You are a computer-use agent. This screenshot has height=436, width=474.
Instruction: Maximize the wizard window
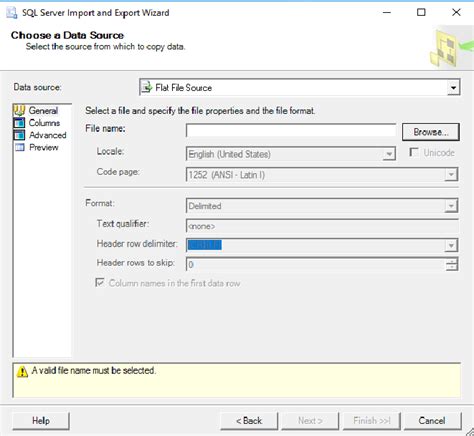tap(421, 13)
